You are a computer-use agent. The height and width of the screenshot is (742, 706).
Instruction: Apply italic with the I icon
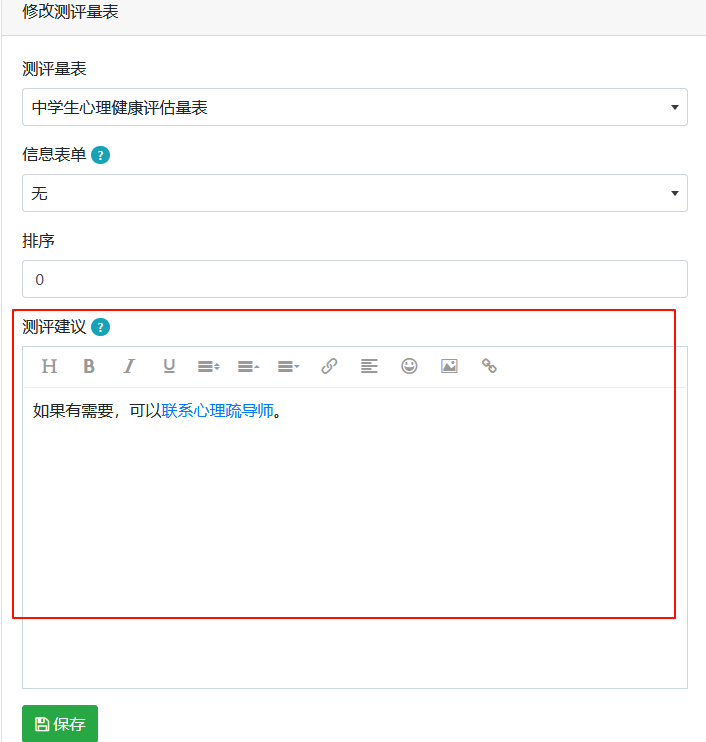coord(129,366)
